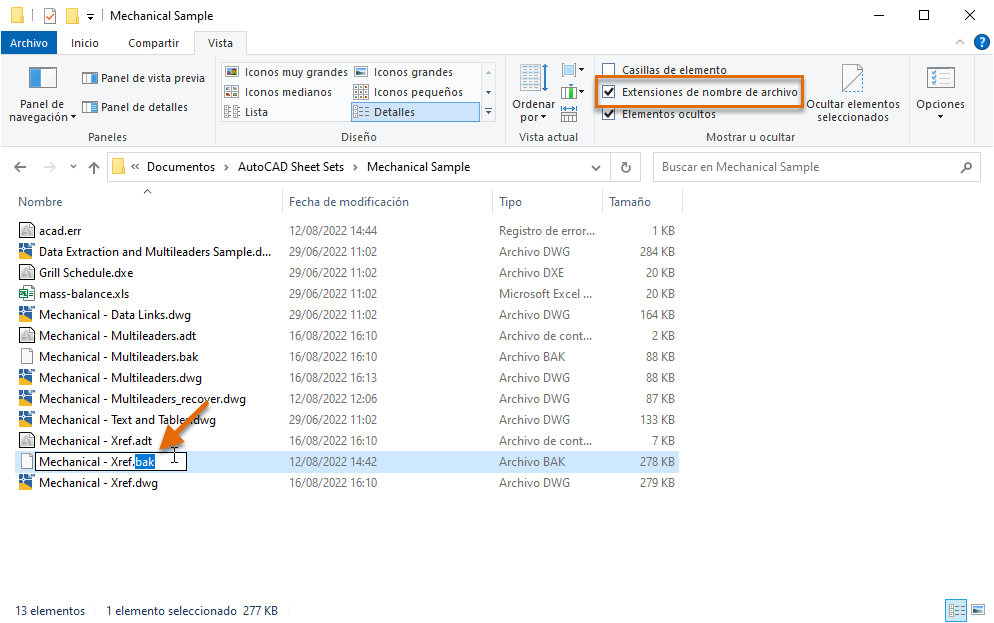Select Mechanical - Data Links.dwg icon

click(x=27, y=315)
